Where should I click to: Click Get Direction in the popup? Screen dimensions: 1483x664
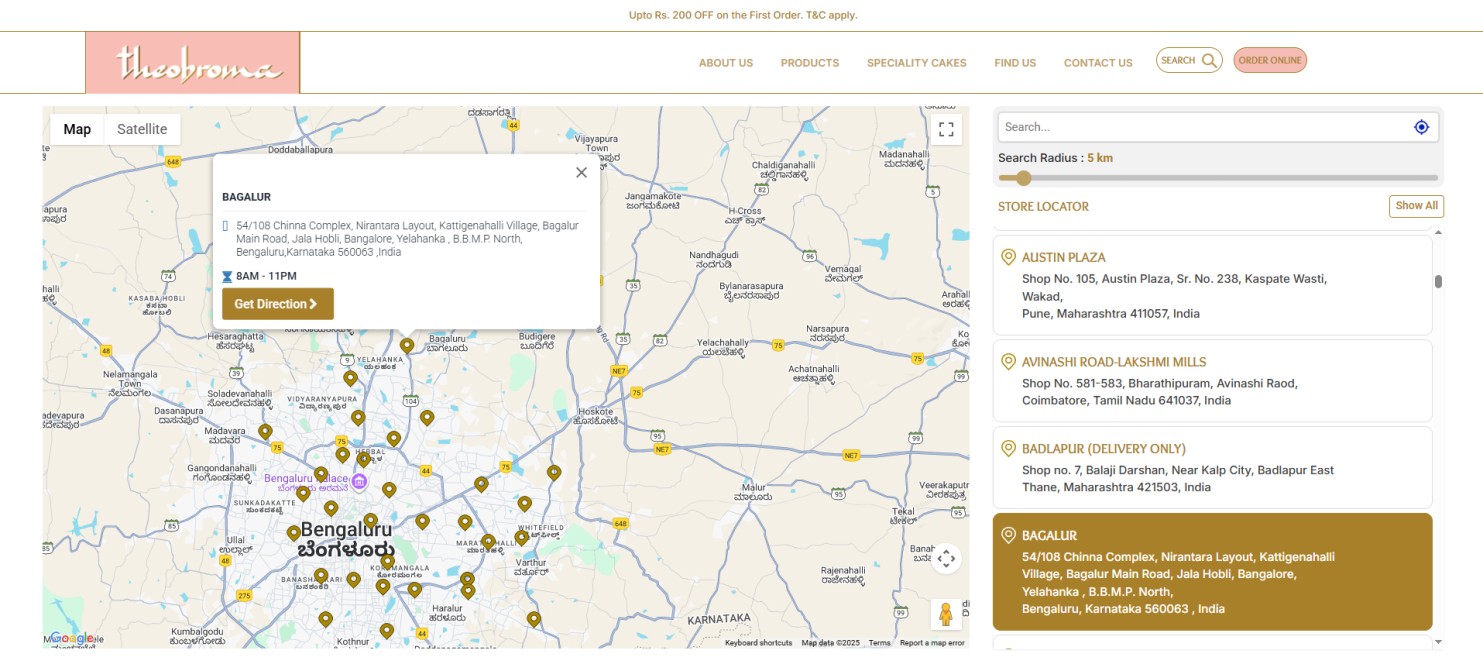[x=277, y=303]
